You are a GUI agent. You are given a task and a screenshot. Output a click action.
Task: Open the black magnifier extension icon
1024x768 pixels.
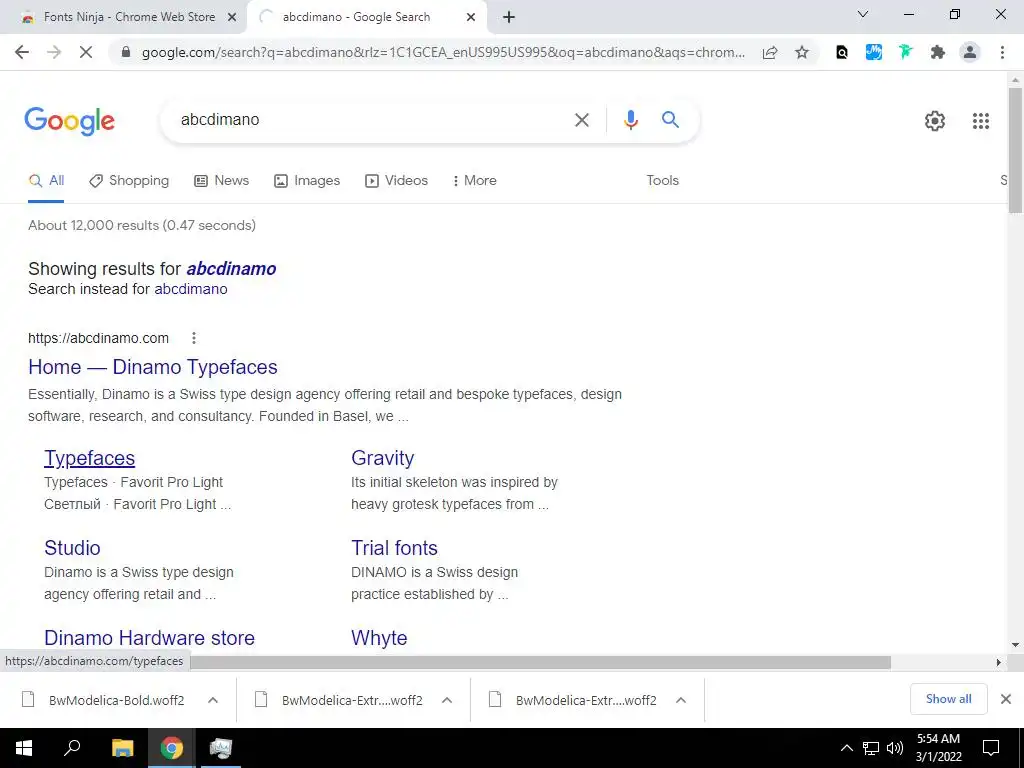(842, 52)
